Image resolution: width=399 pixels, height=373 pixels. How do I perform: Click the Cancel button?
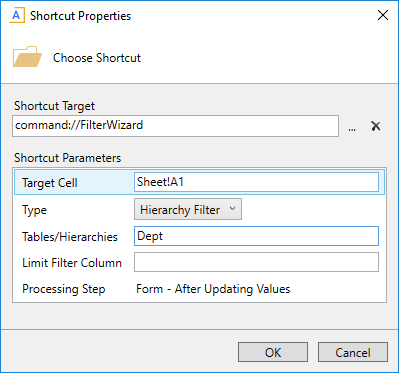(353, 352)
